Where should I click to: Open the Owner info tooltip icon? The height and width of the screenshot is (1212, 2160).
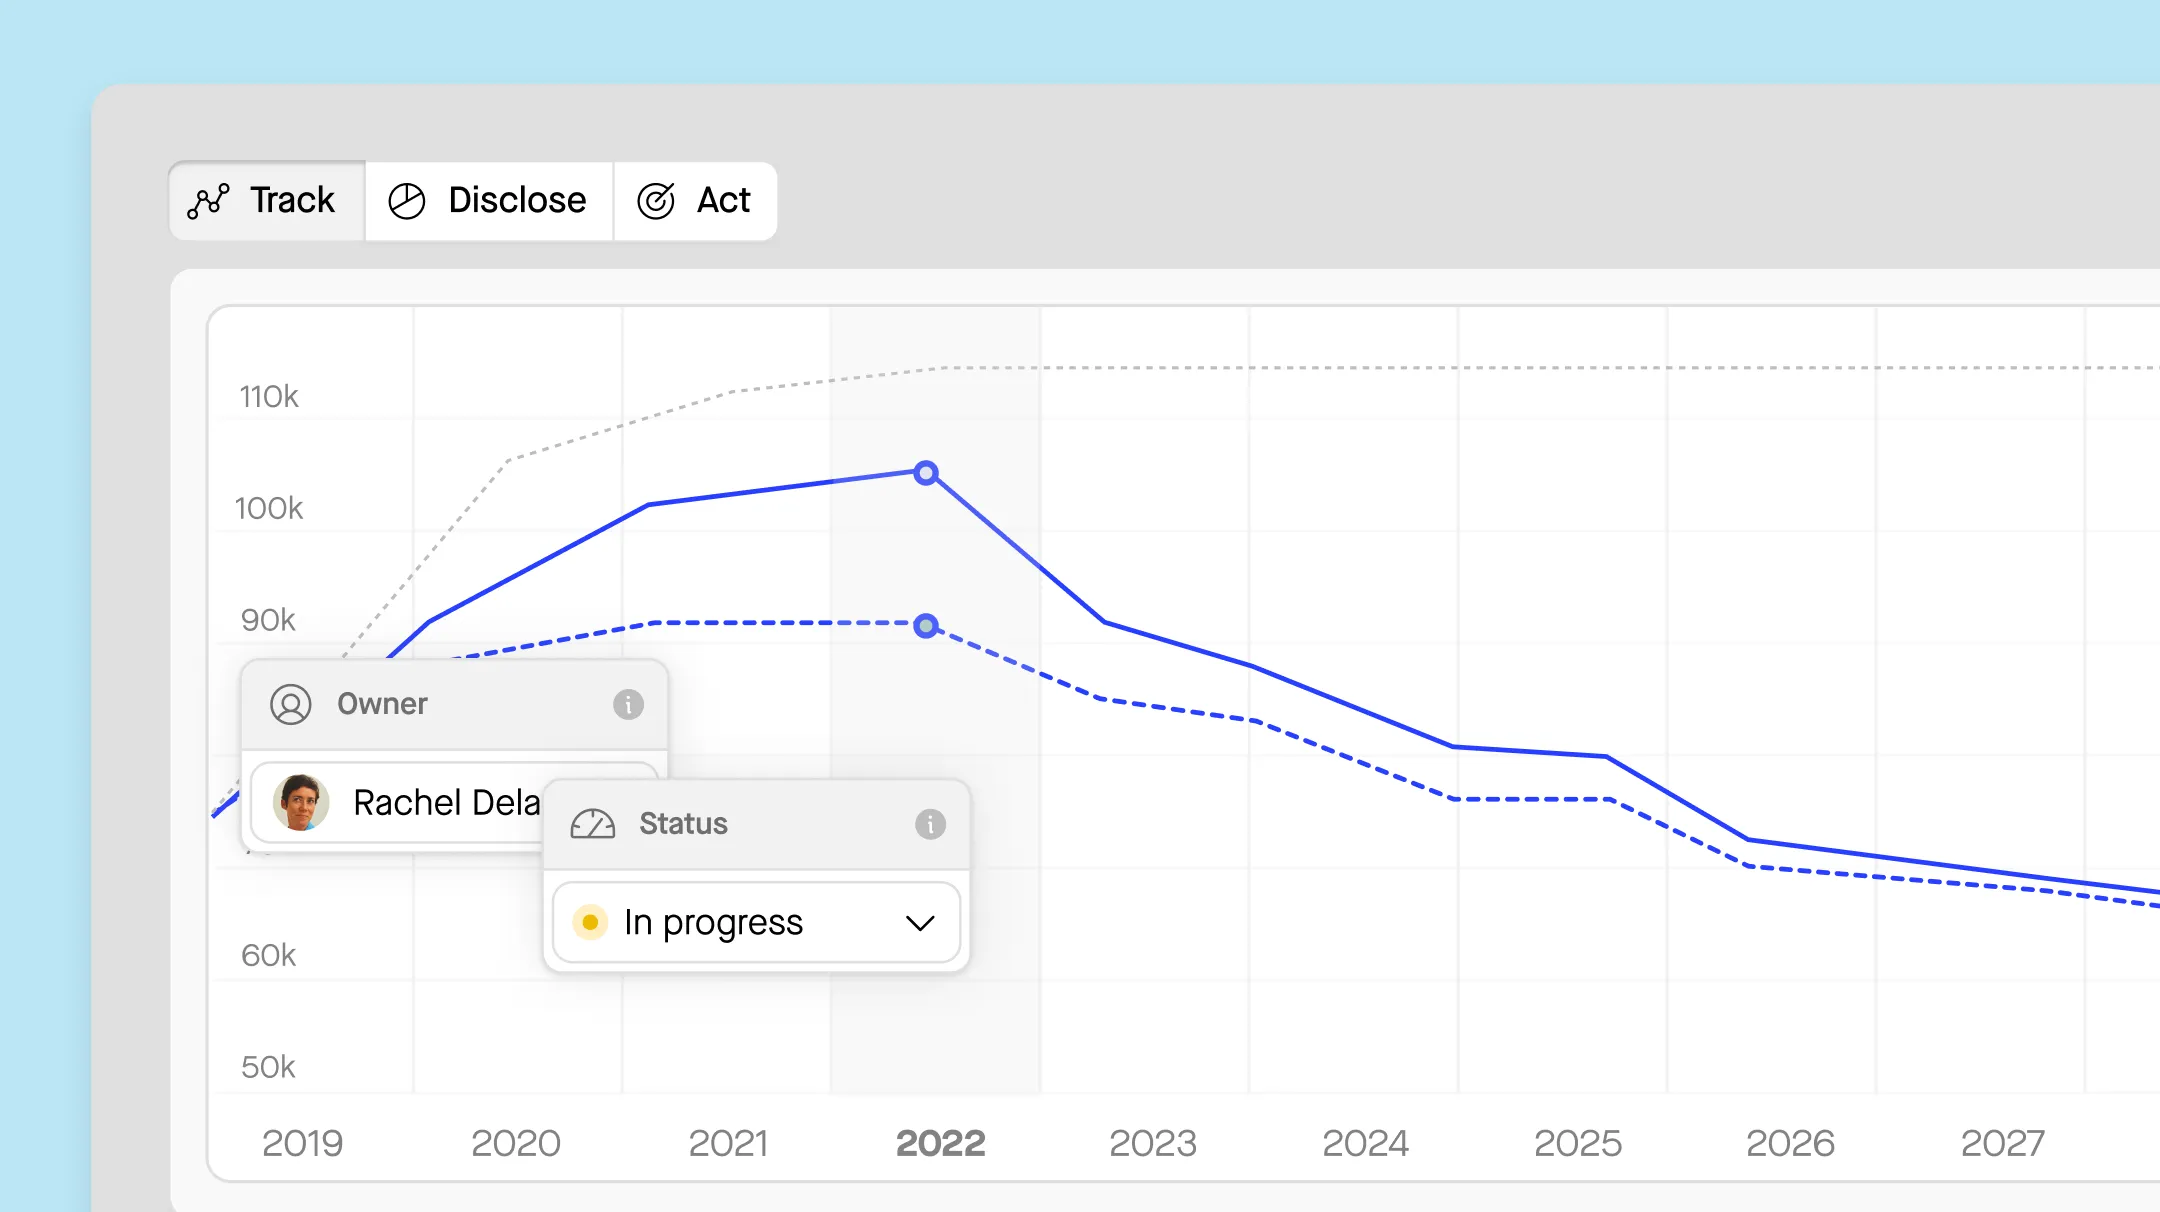coord(628,704)
